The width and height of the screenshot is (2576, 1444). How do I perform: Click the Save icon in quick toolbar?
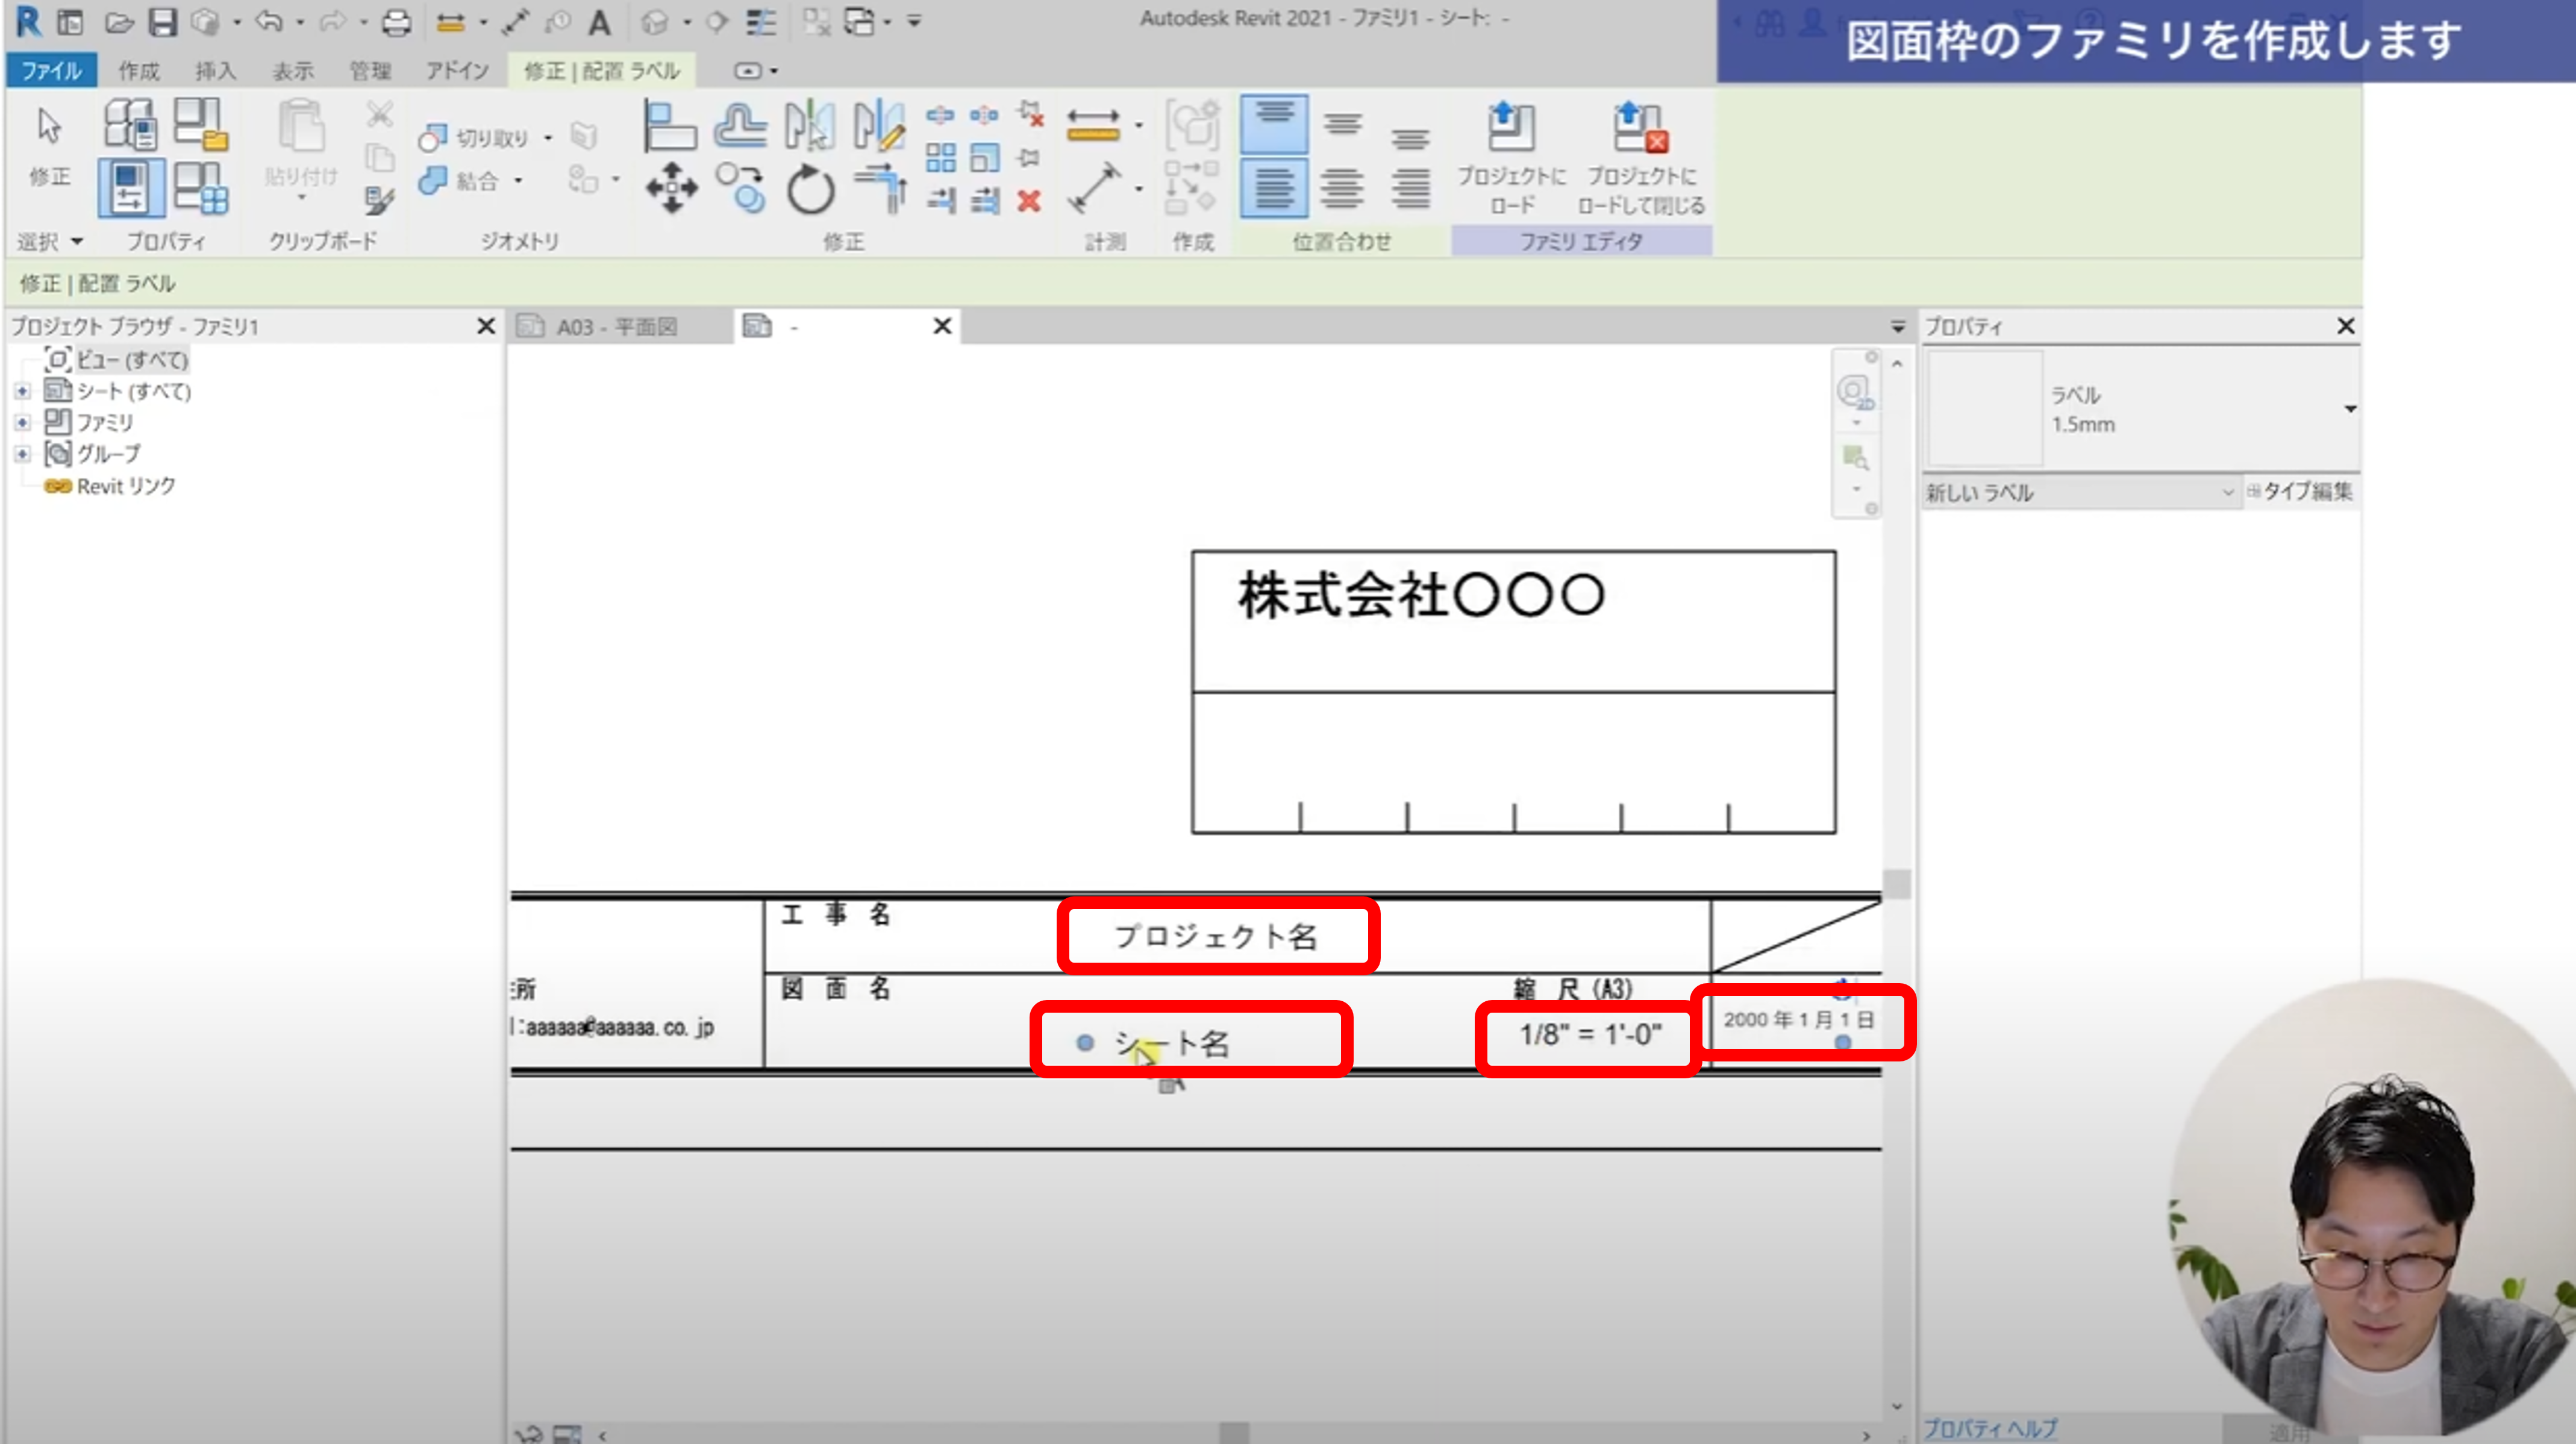[x=162, y=22]
